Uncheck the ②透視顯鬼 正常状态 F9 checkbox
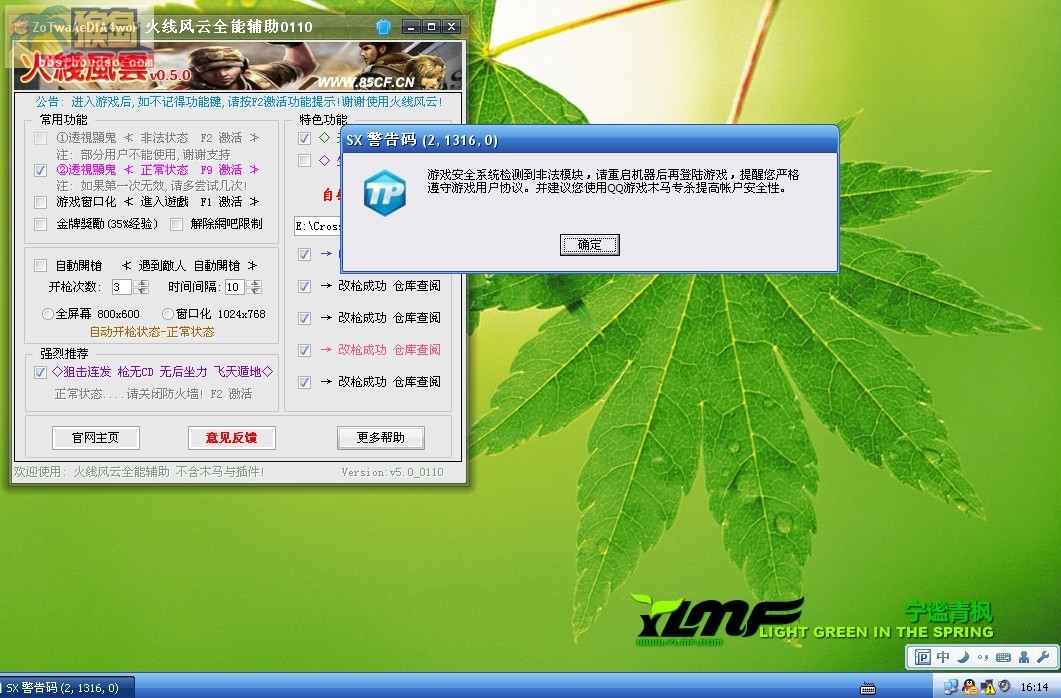1061x698 pixels. [41, 170]
